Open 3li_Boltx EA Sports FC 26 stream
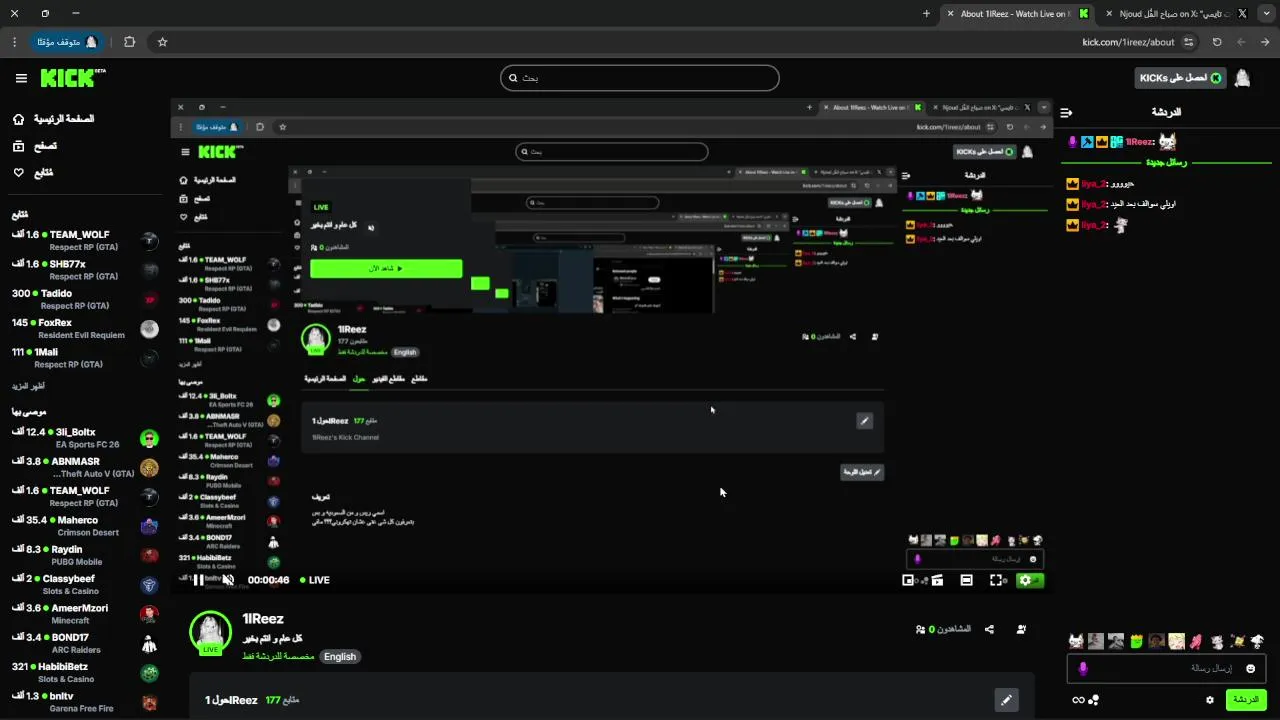Viewport: 1280px width, 720px height. pos(85,438)
